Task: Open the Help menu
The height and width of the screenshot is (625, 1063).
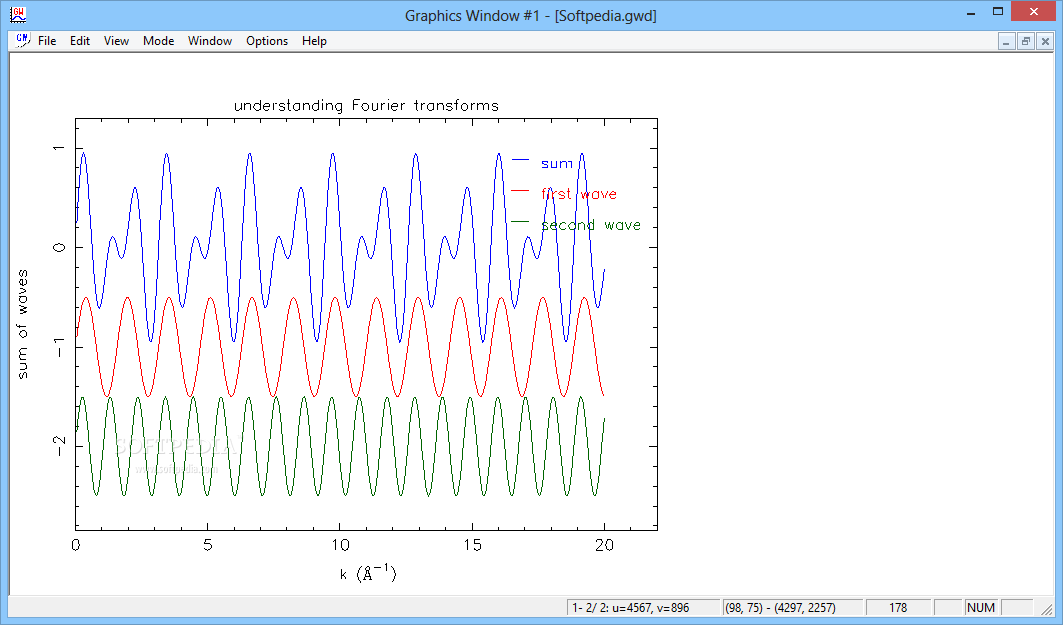Action: 315,41
